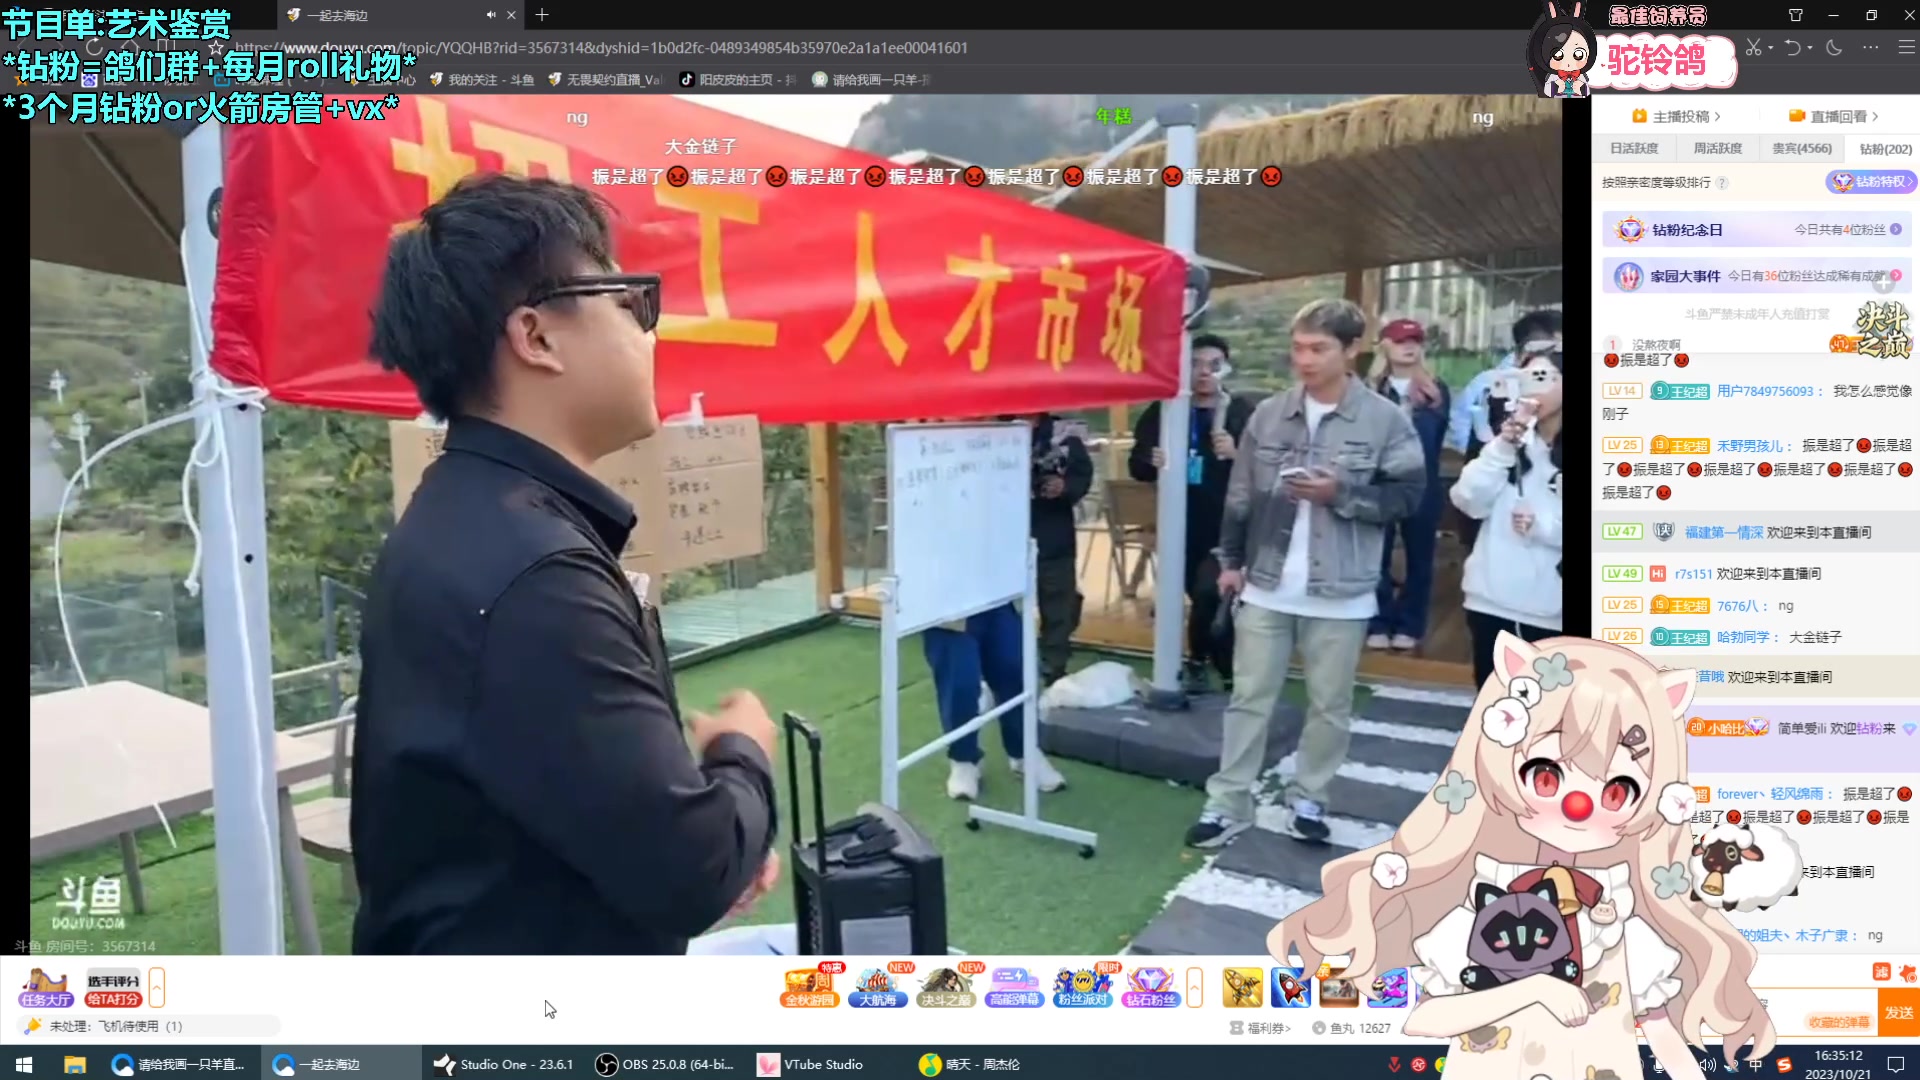The height and width of the screenshot is (1080, 1920).
Task: Open the 钻石粉丝 diamond fan icon
Action: point(1150,988)
